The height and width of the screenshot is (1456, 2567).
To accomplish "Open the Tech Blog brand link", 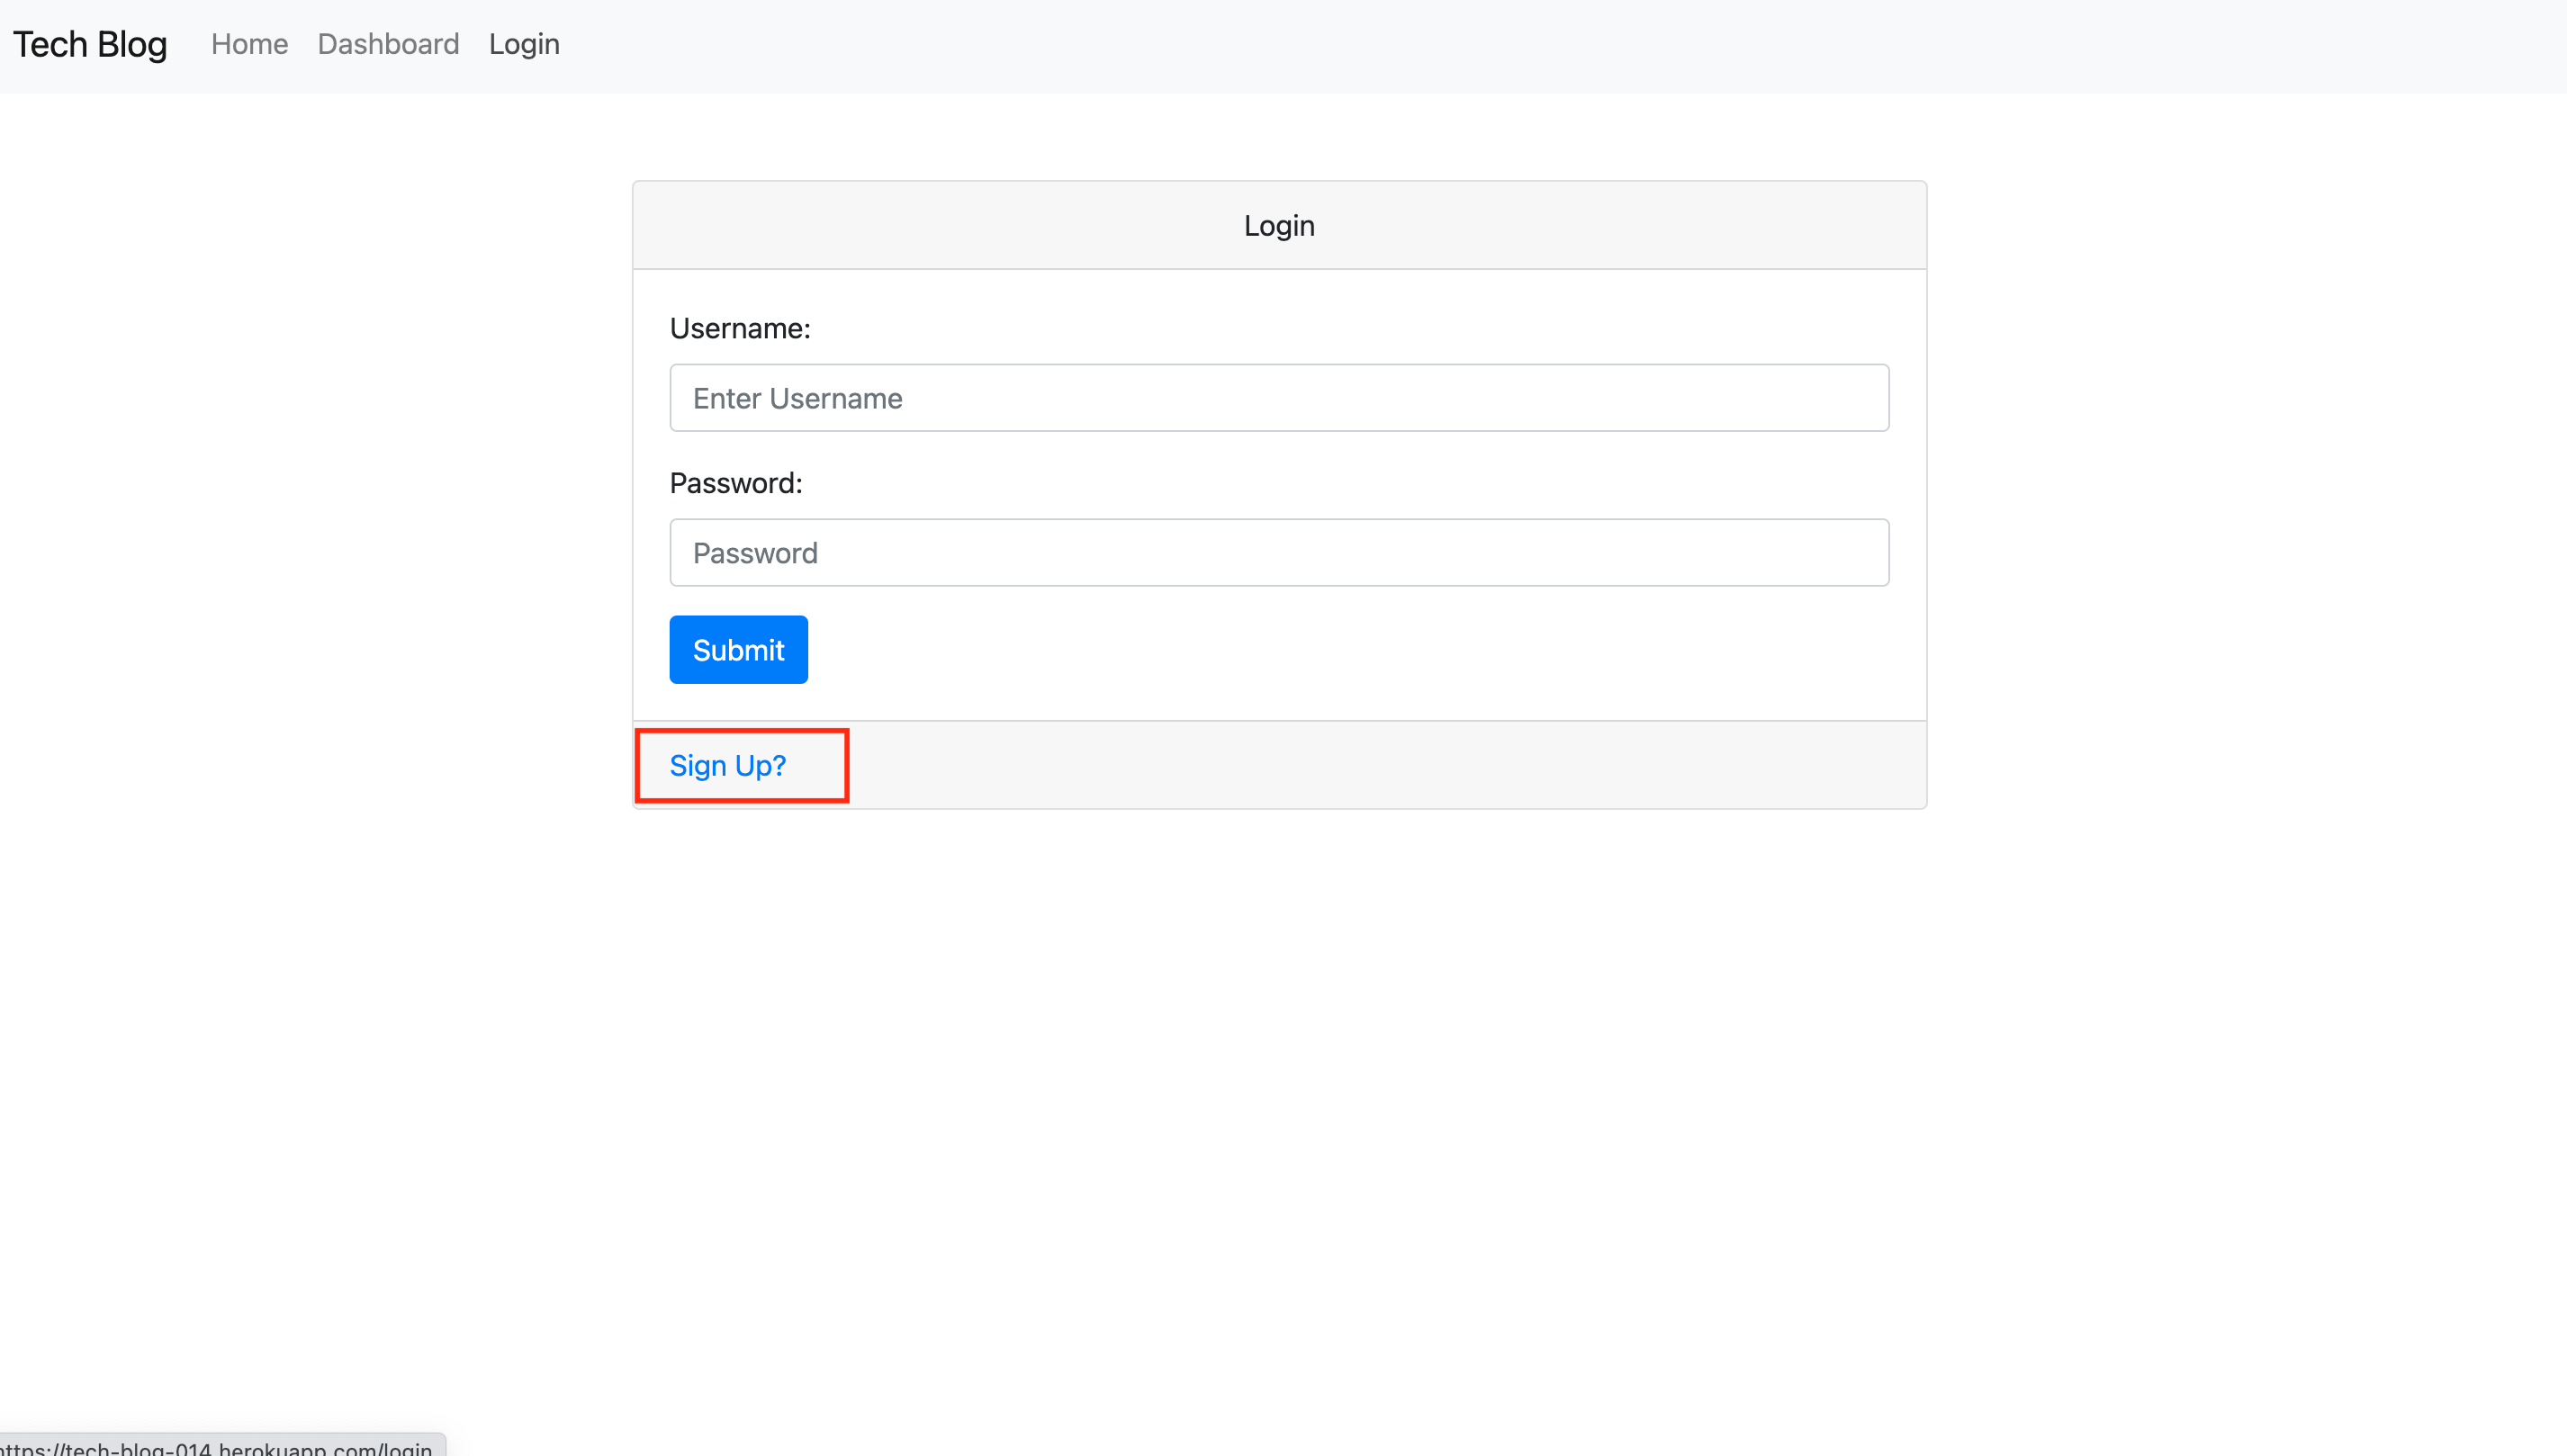I will (90, 44).
